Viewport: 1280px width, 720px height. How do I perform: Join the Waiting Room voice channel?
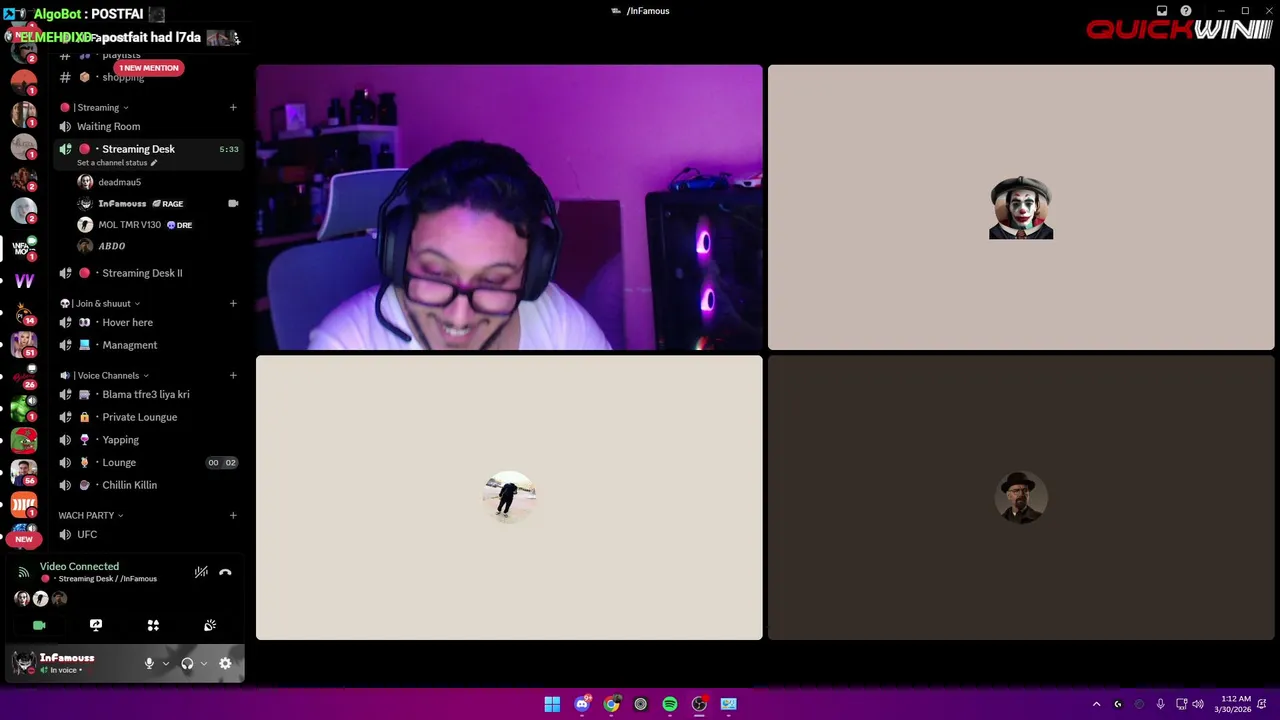coord(148,126)
